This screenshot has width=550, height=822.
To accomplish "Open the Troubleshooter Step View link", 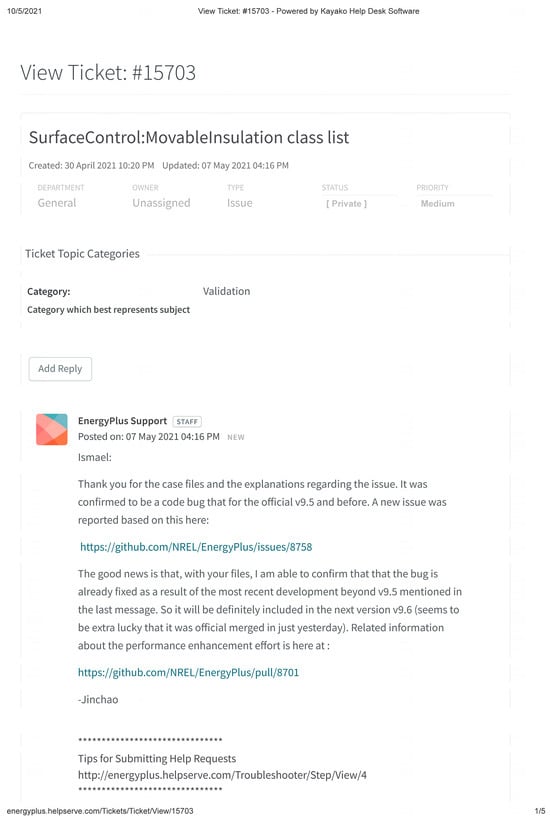I will pos(222,774).
